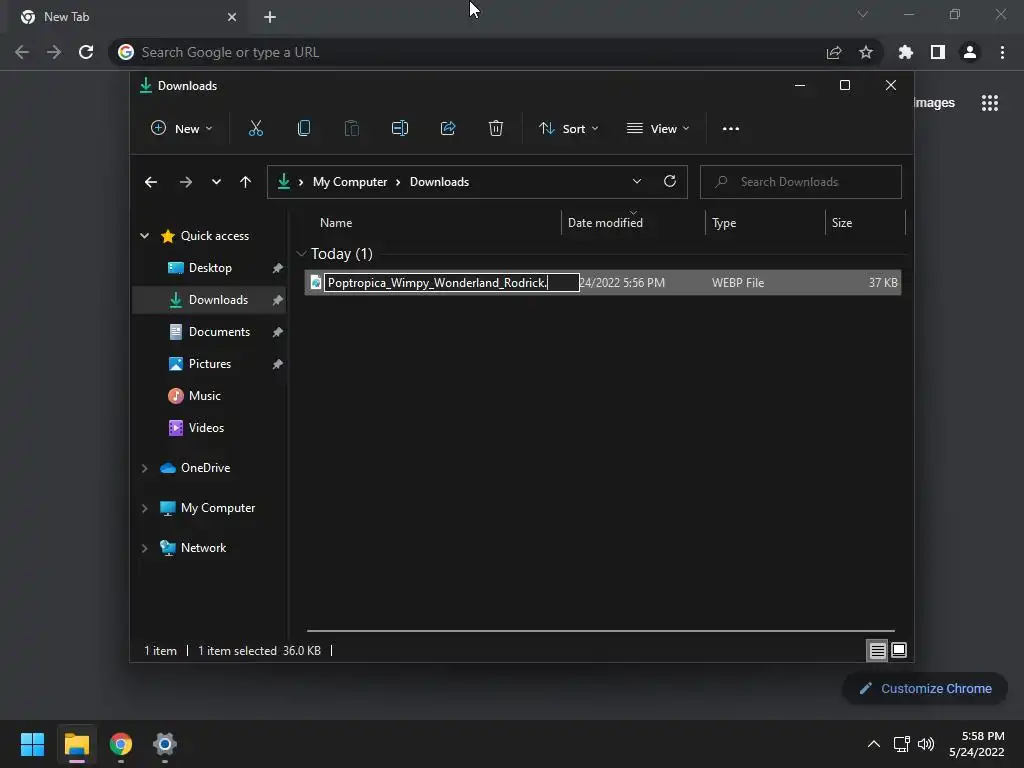This screenshot has width=1024, height=768.
Task: Open Network in navigation pane
Action: pos(203,548)
